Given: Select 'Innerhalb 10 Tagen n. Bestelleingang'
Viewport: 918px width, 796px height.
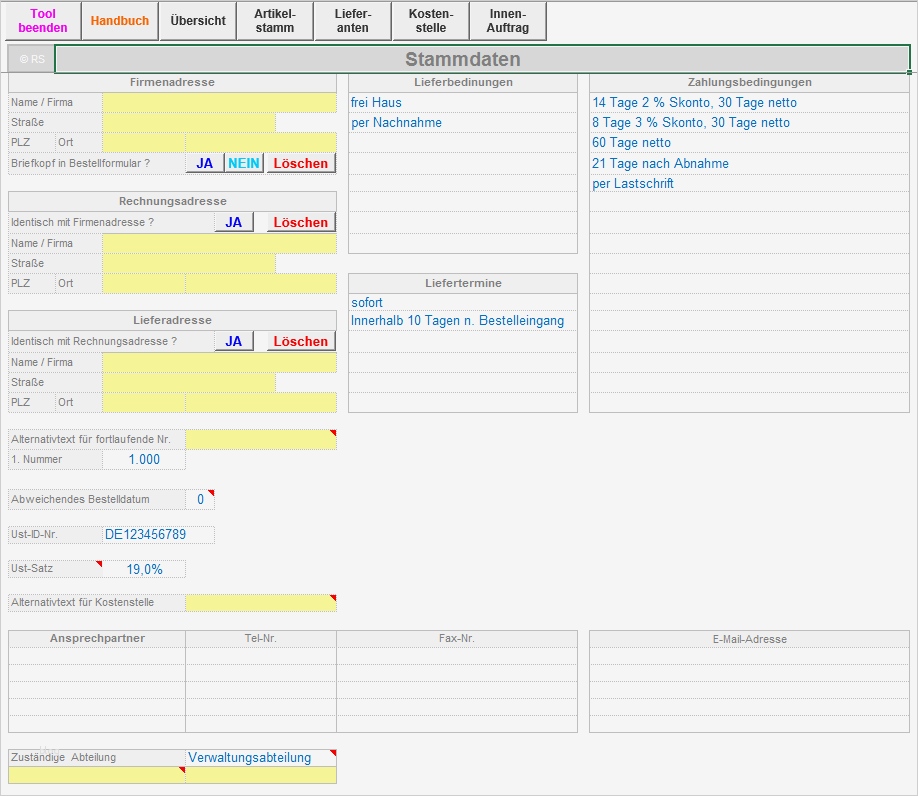Looking at the screenshot, I should coord(463,321).
